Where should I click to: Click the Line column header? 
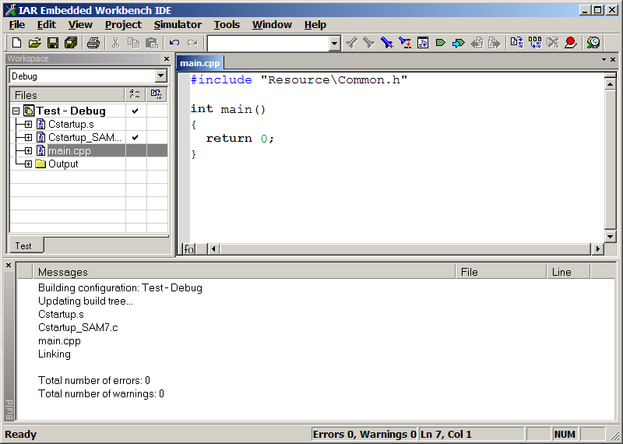(x=568, y=272)
